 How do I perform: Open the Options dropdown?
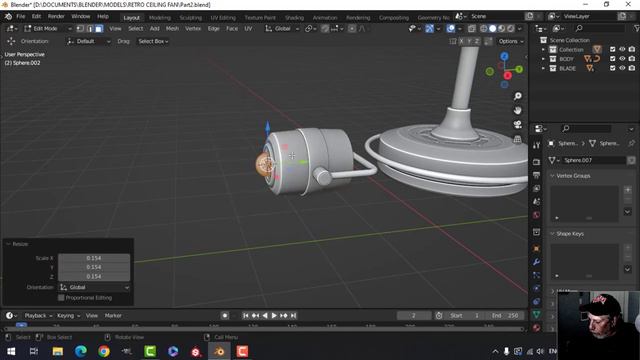511,41
